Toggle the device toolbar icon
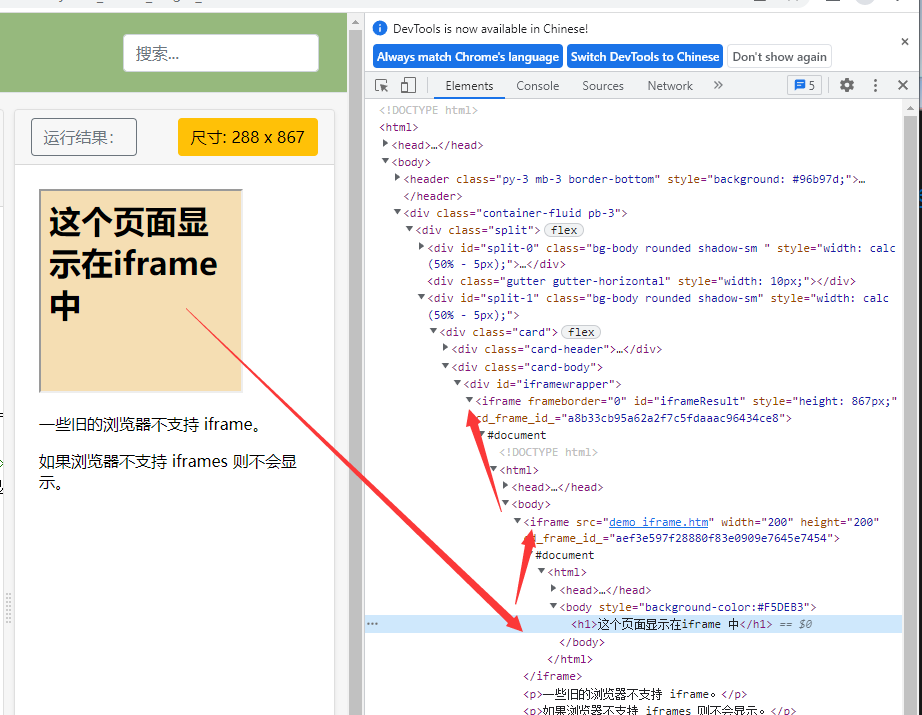 (x=406, y=85)
